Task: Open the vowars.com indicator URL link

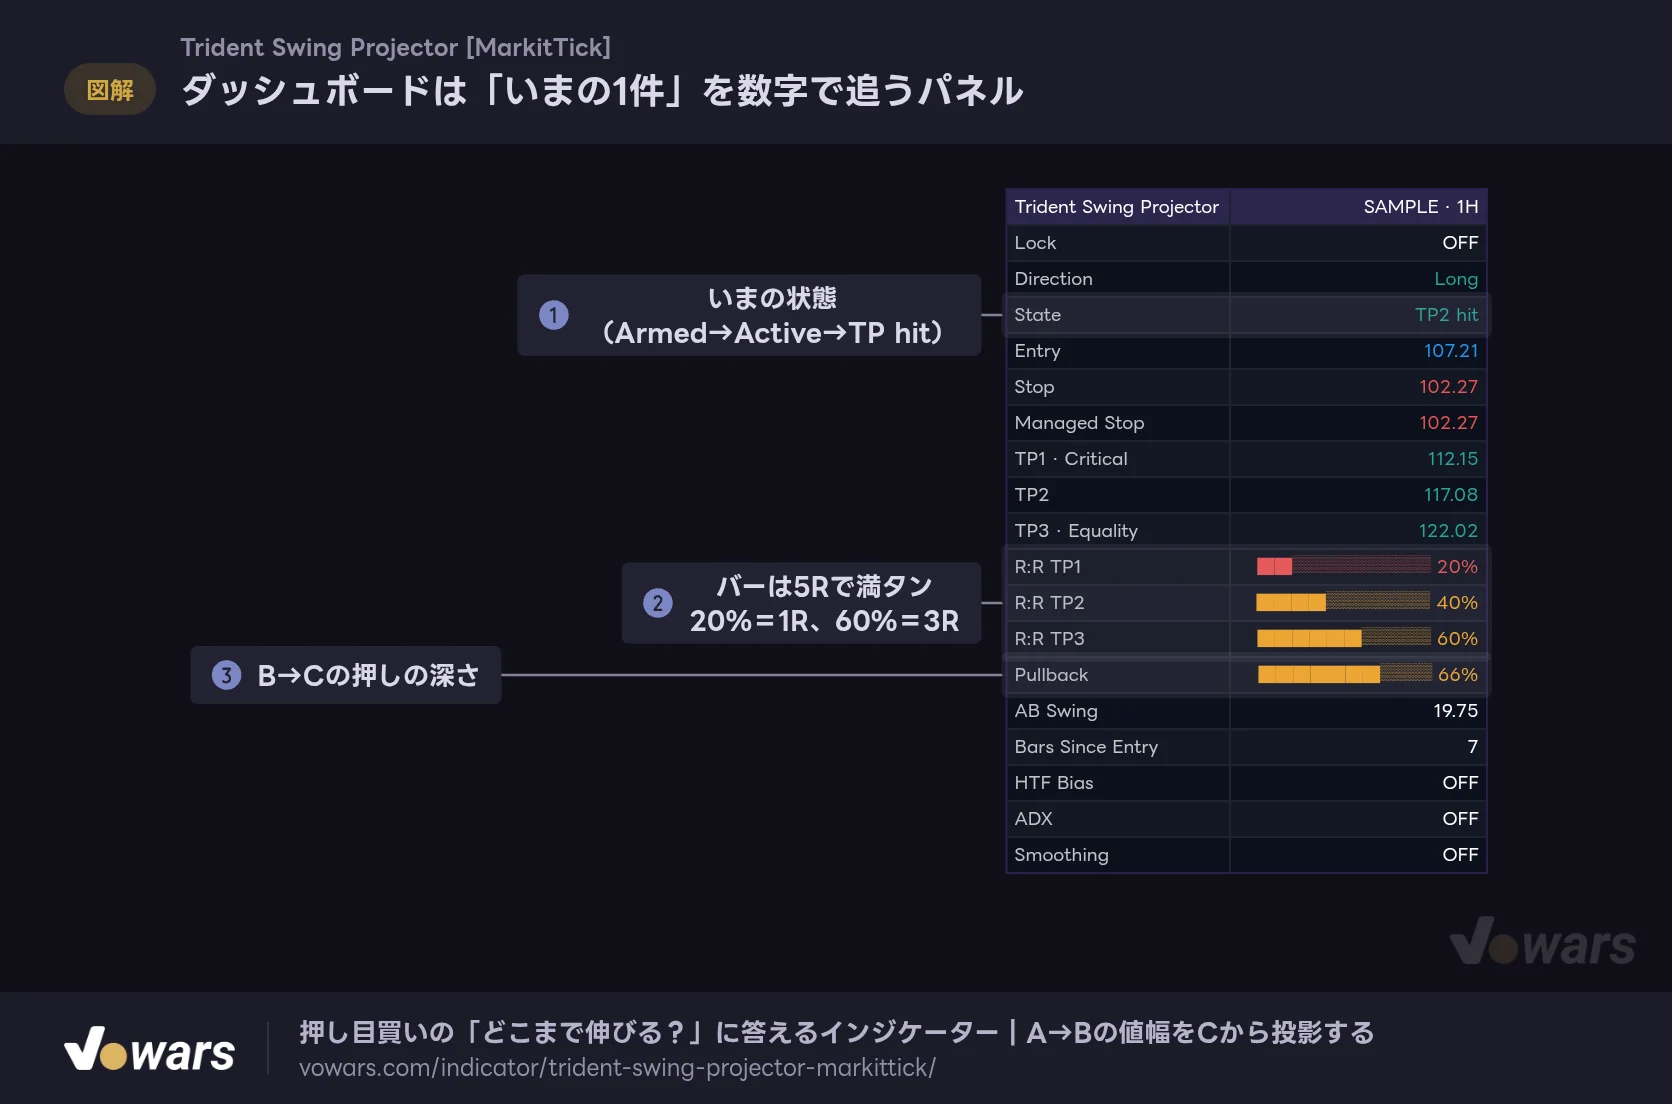Action: pos(617,1068)
